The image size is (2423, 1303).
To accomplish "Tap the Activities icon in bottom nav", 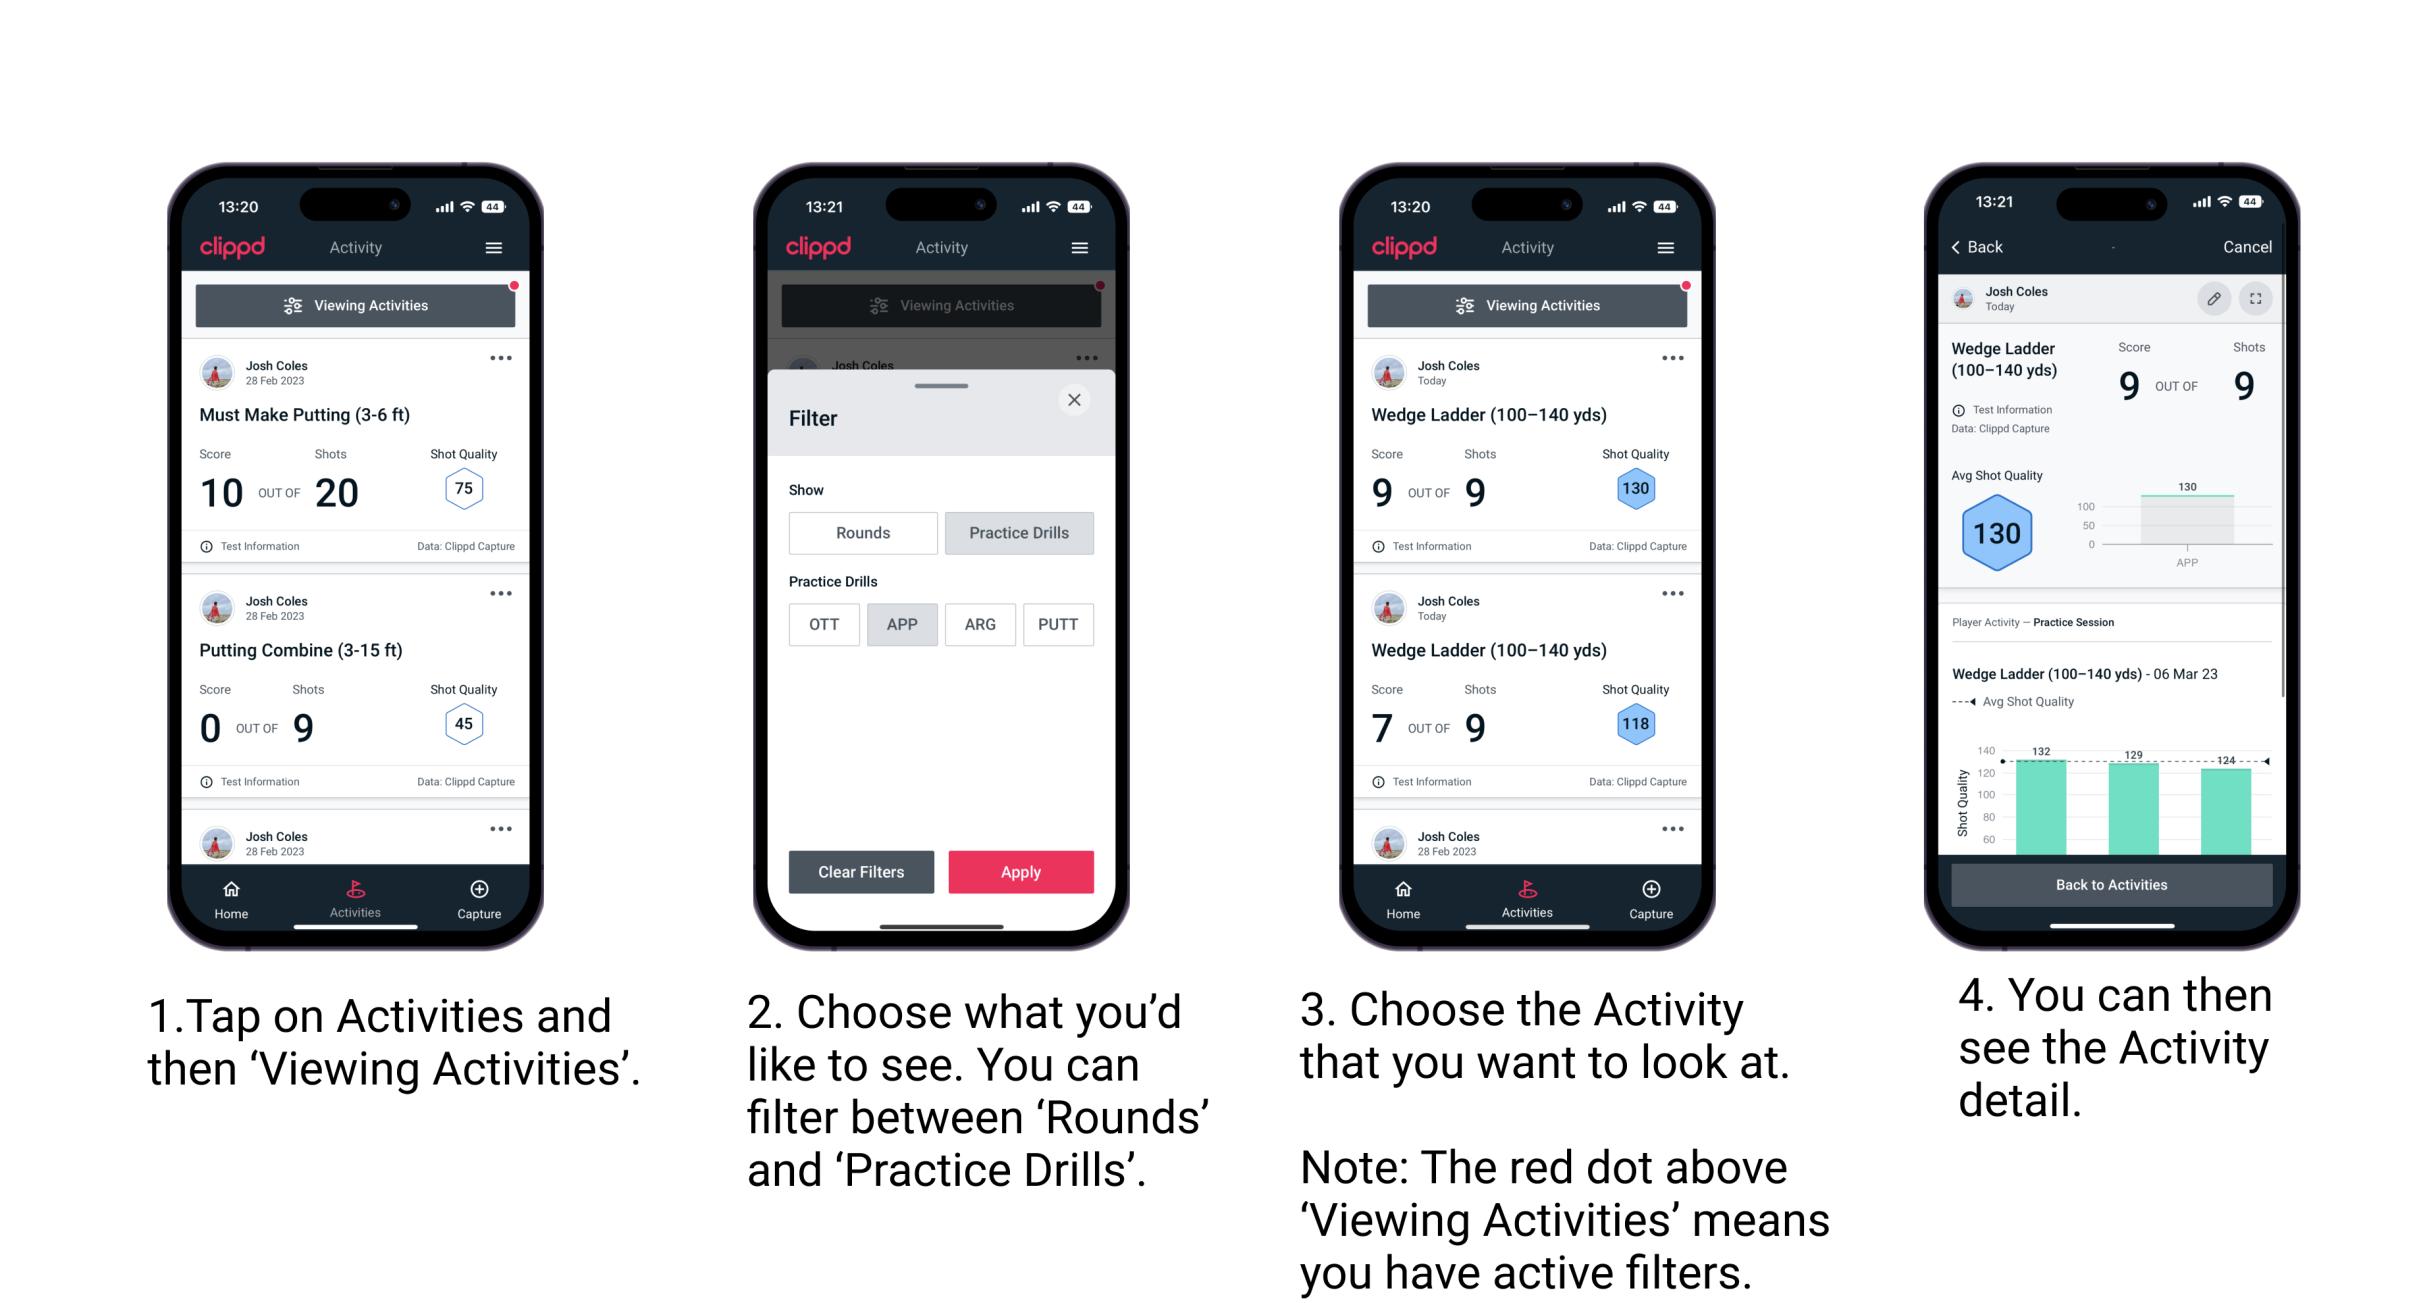I will pyautogui.click(x=355, y=894).
